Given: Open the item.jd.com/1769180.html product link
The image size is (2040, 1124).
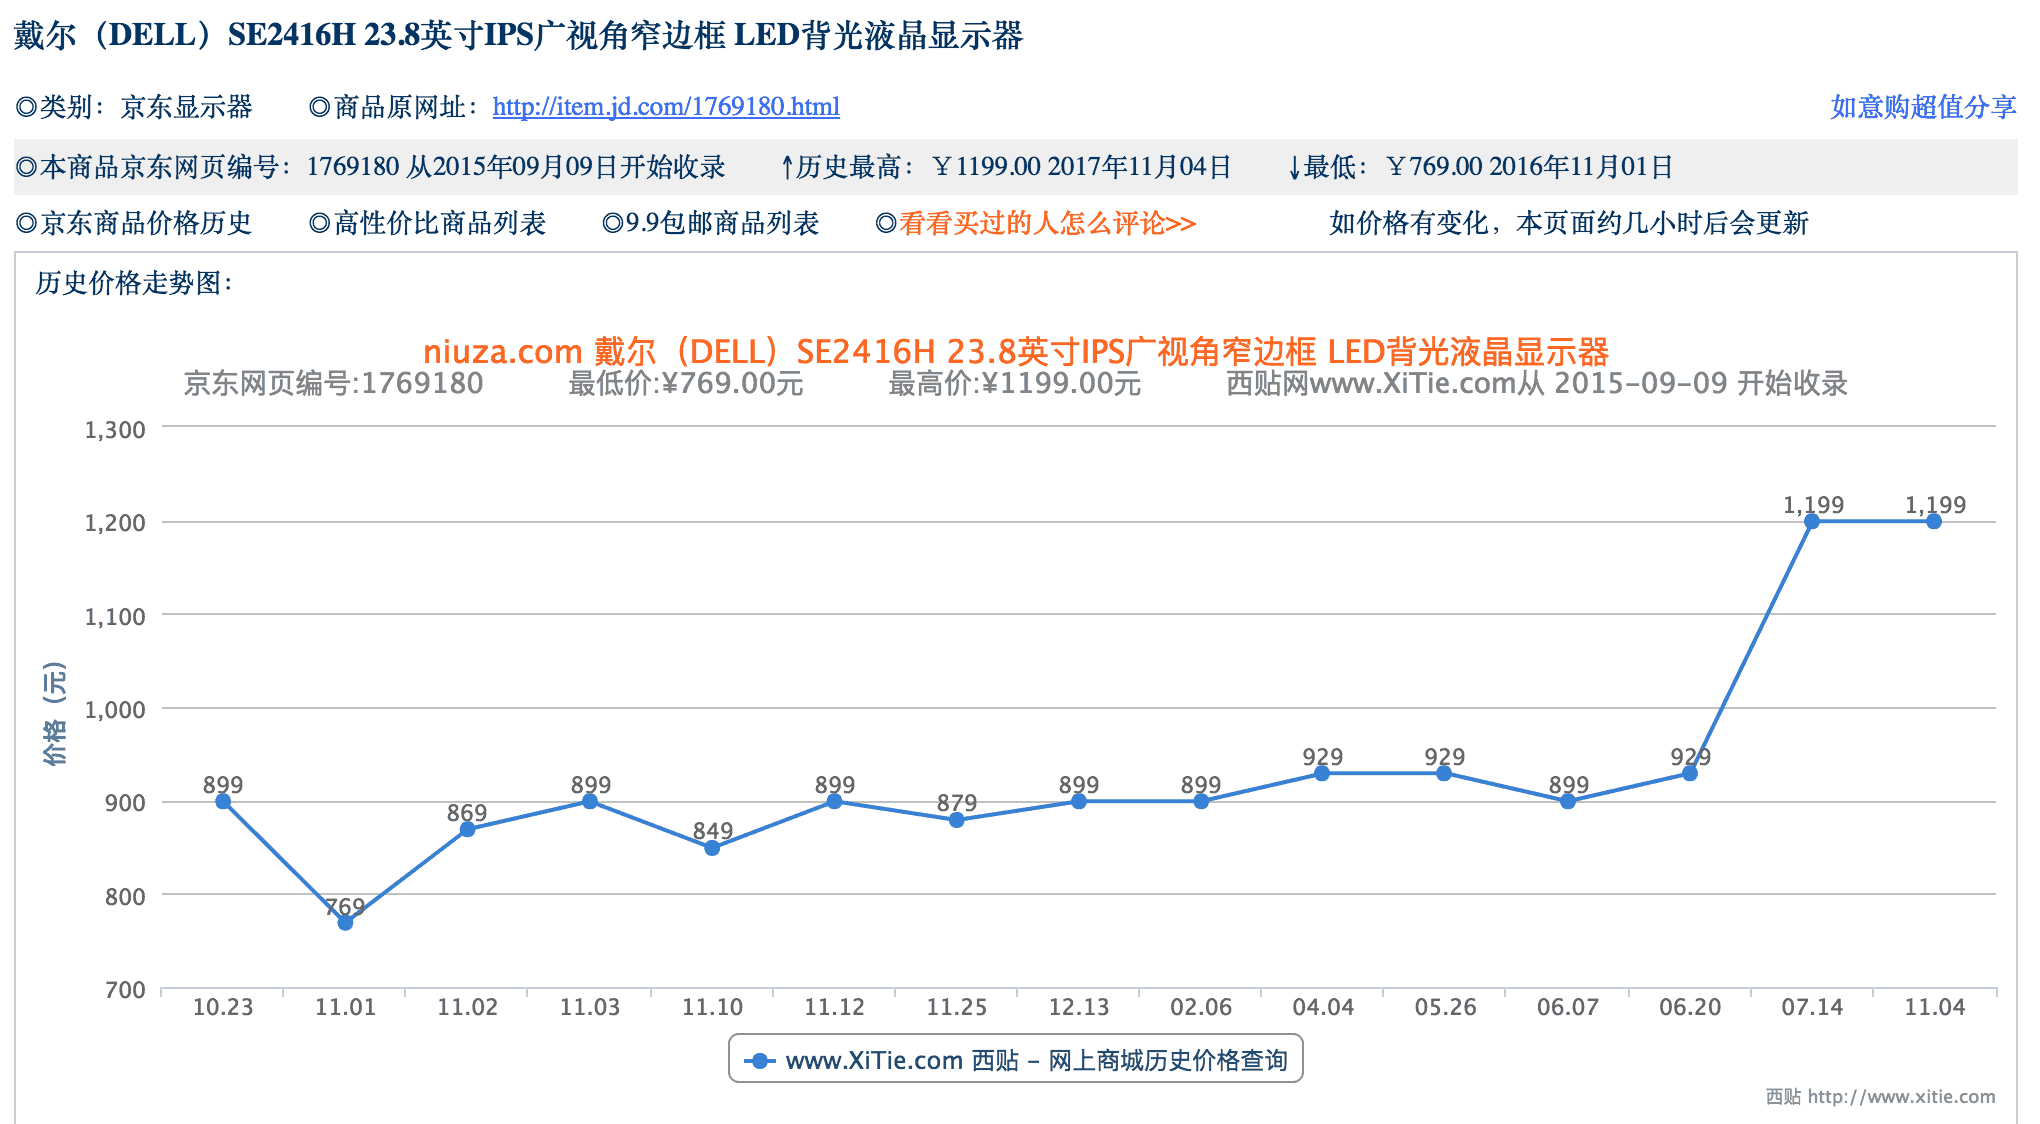Looking at the screenshot, I should click(666, 107).
